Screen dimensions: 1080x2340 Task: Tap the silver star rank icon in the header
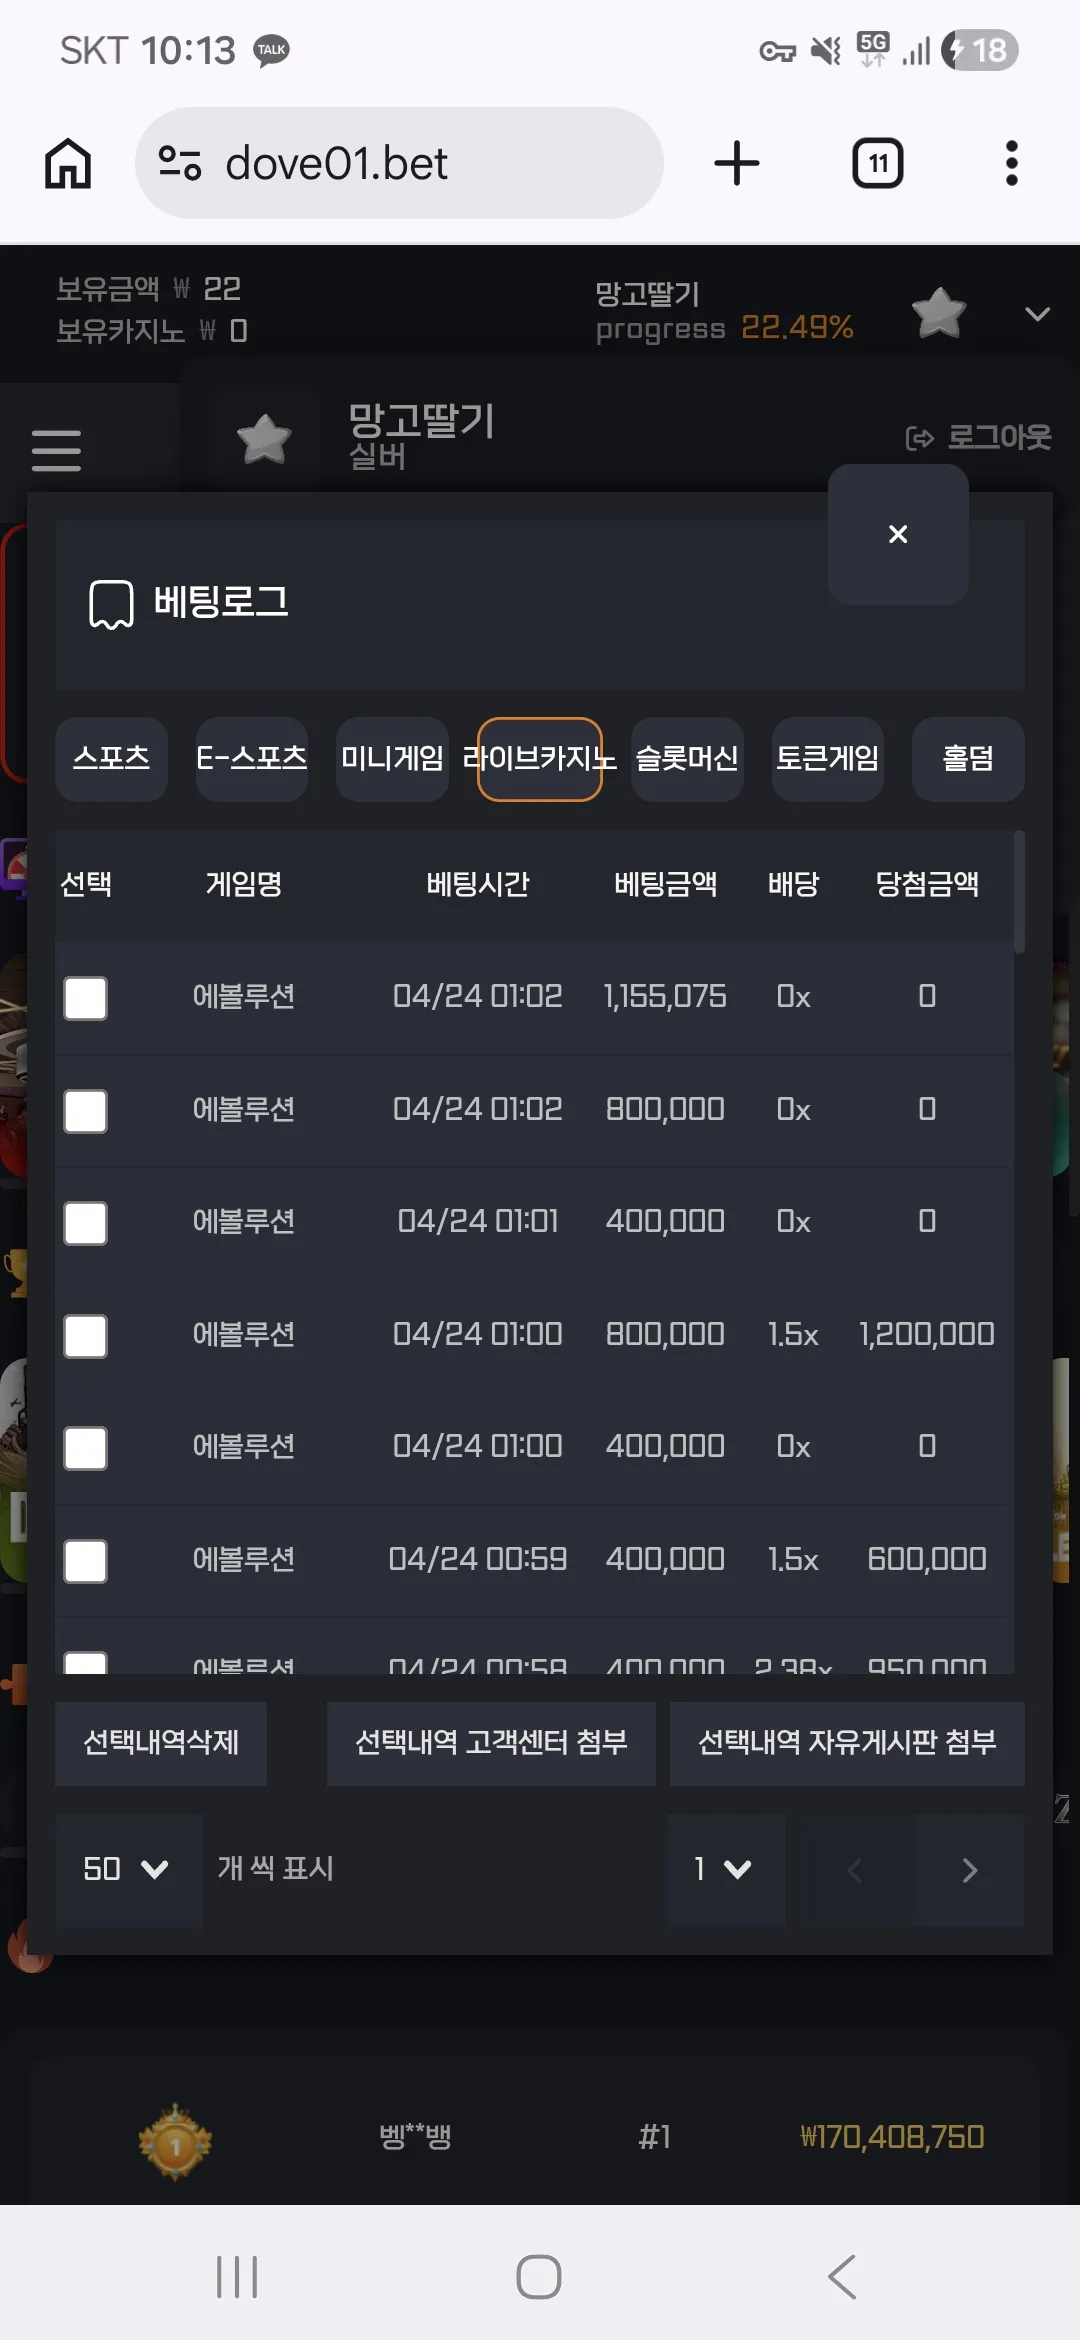[264, 438]
